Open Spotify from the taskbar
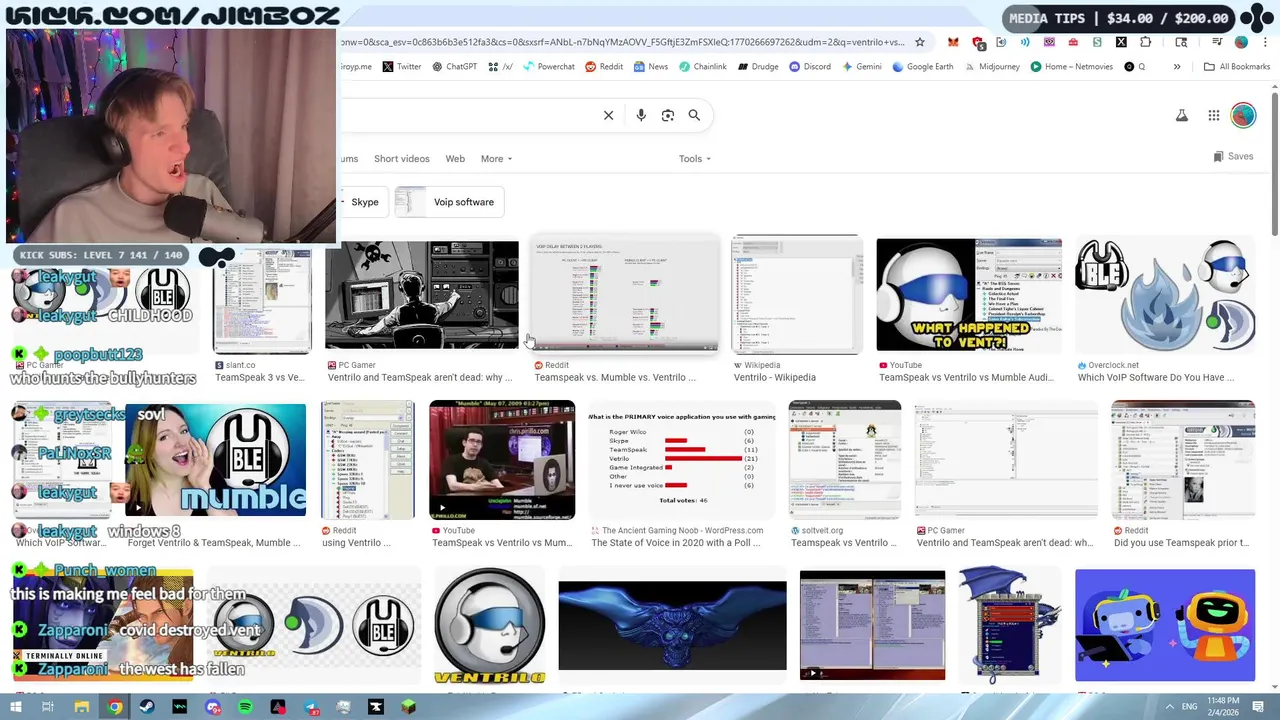 point(245,707)
